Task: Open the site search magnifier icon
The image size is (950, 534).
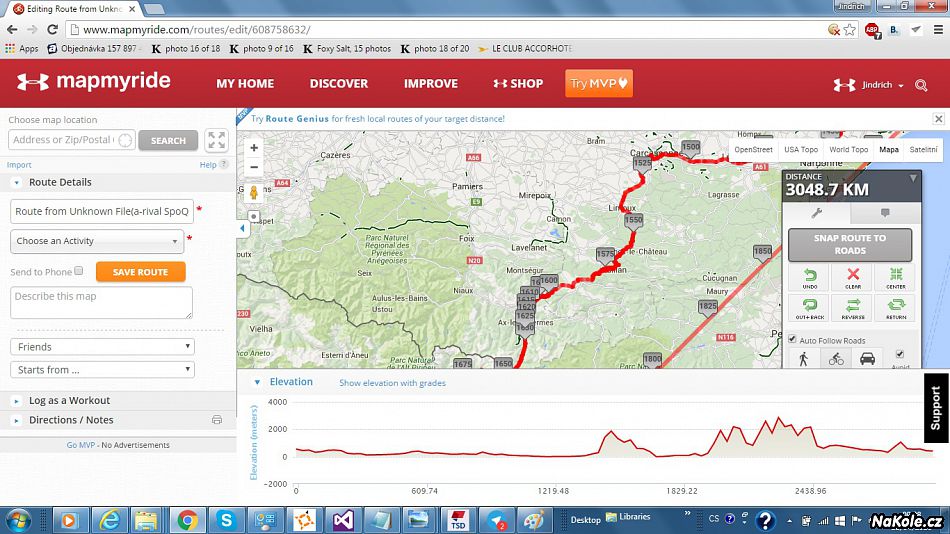Action: point(921,85)
